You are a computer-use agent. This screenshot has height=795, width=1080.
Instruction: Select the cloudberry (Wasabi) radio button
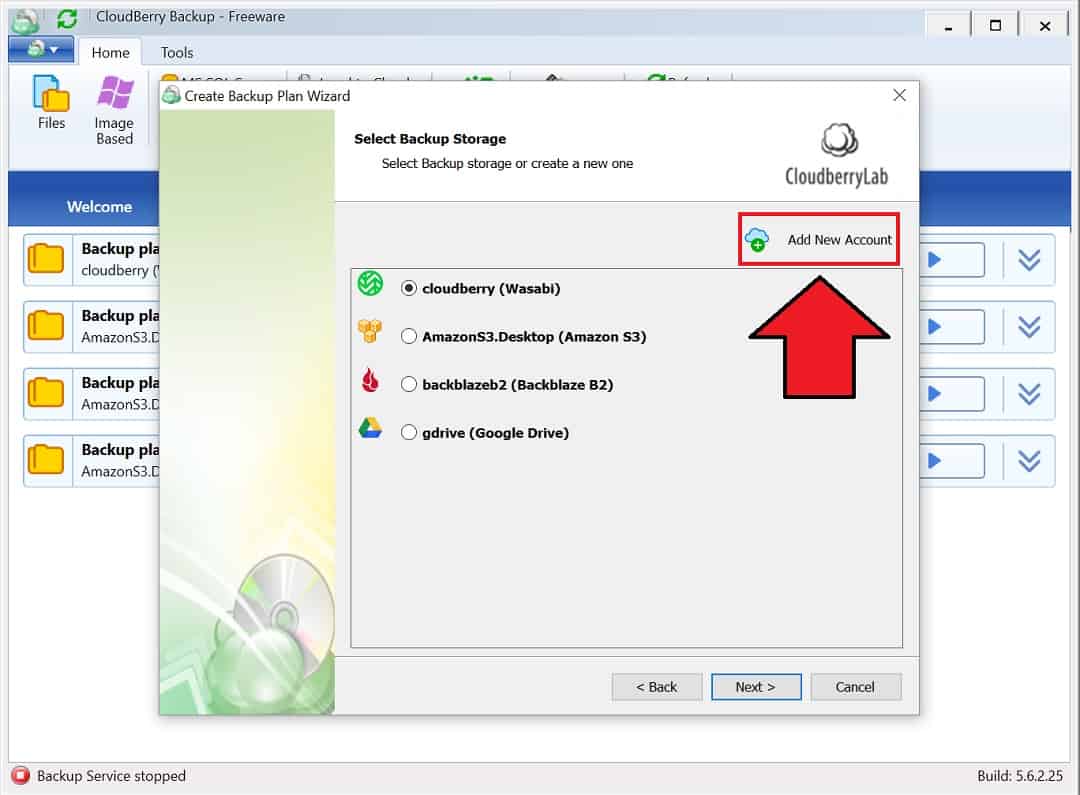click(409, 288)
